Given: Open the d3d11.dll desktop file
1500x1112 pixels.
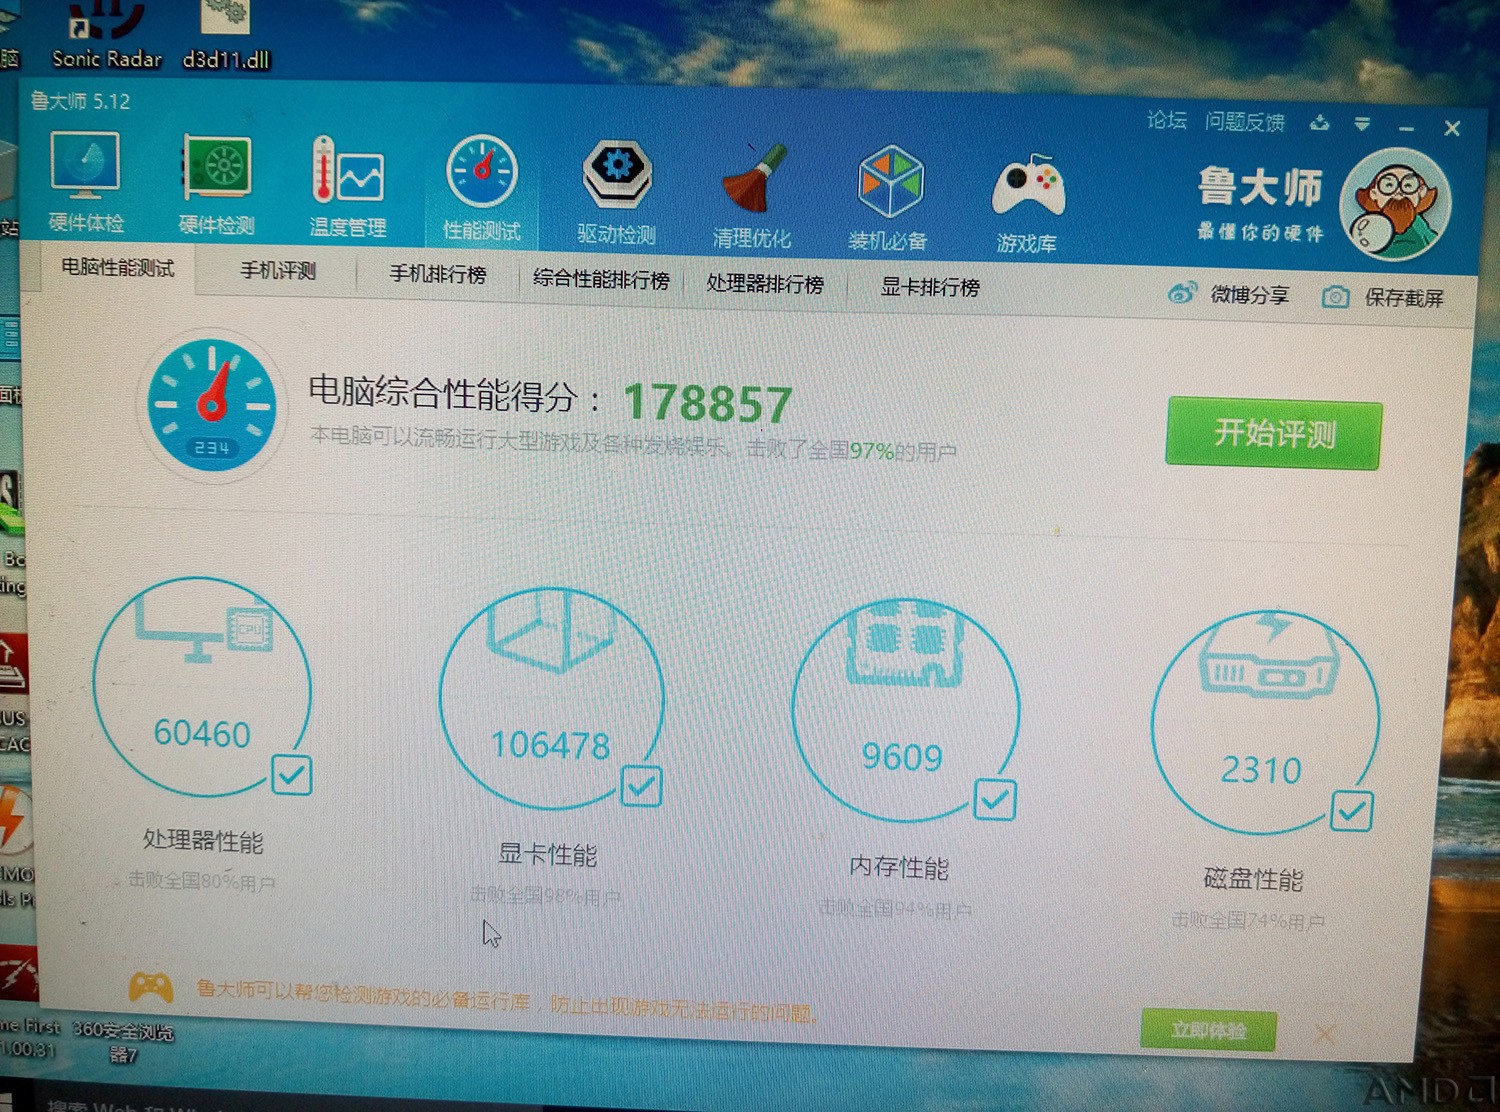Looking at the screenshot, I should pyautogui.click(x=226, y=35).
